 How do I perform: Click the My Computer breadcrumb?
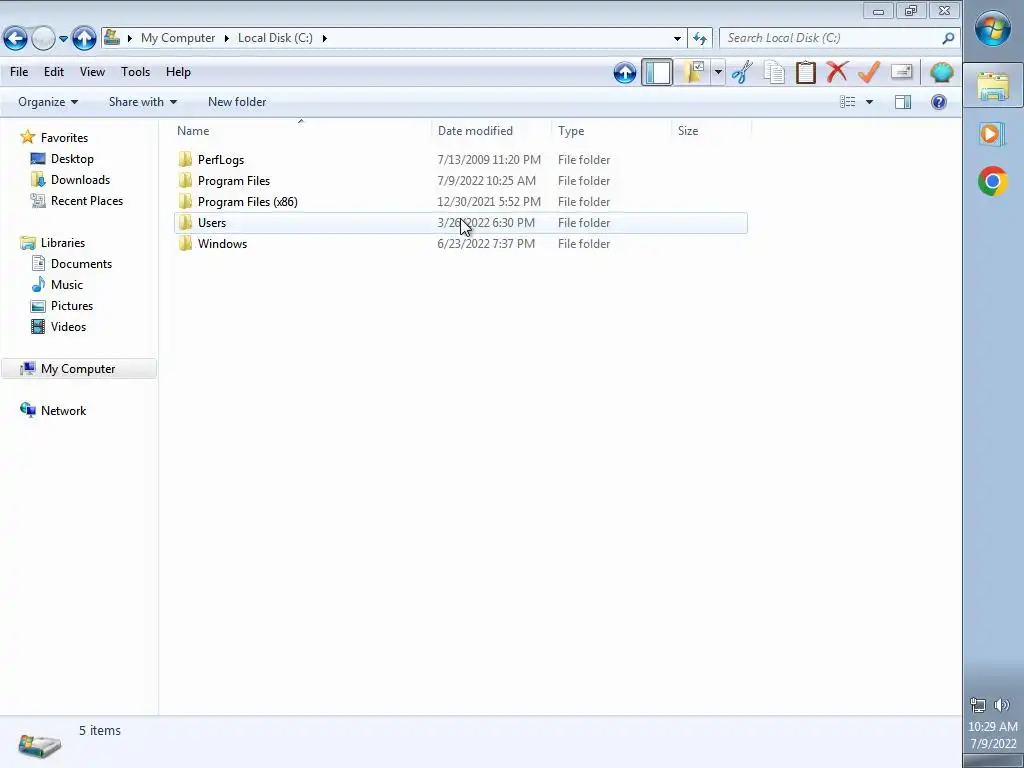click(178, 38)
